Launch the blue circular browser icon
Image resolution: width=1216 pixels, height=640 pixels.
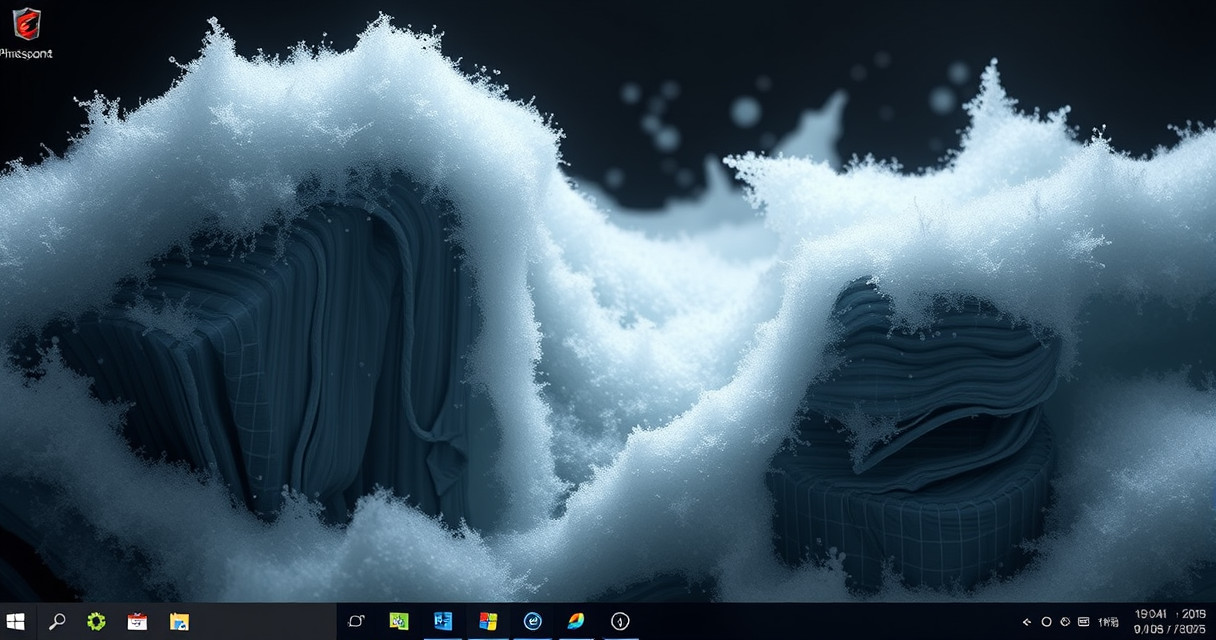coord(532,621)
